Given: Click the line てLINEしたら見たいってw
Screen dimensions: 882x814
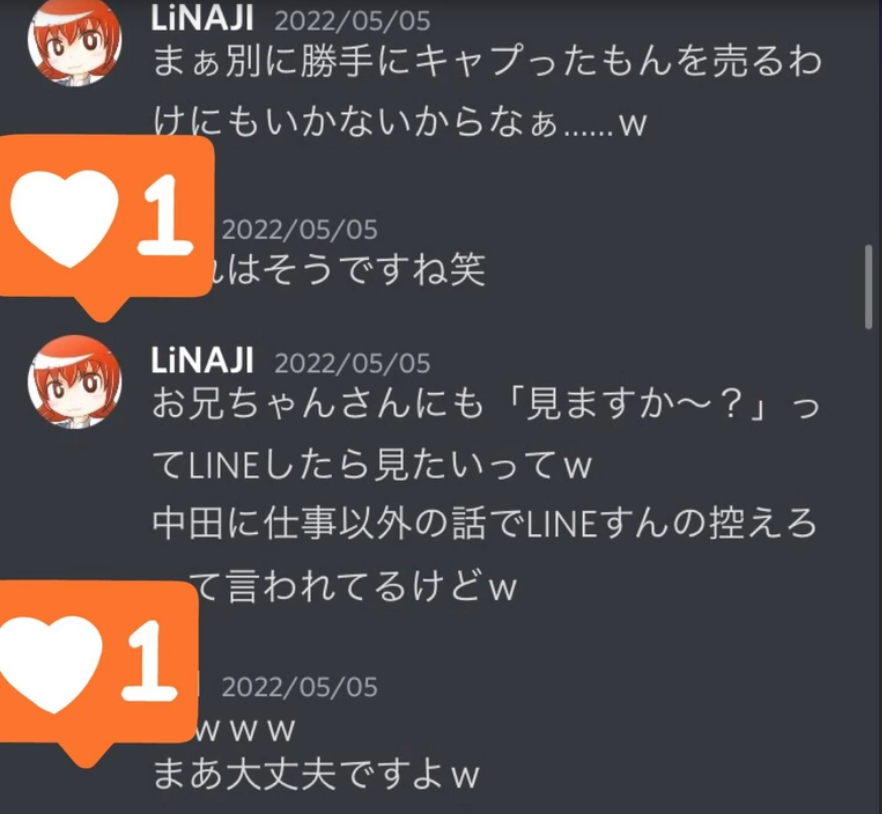Looking at the screenshot, I should tap(372, 465).
